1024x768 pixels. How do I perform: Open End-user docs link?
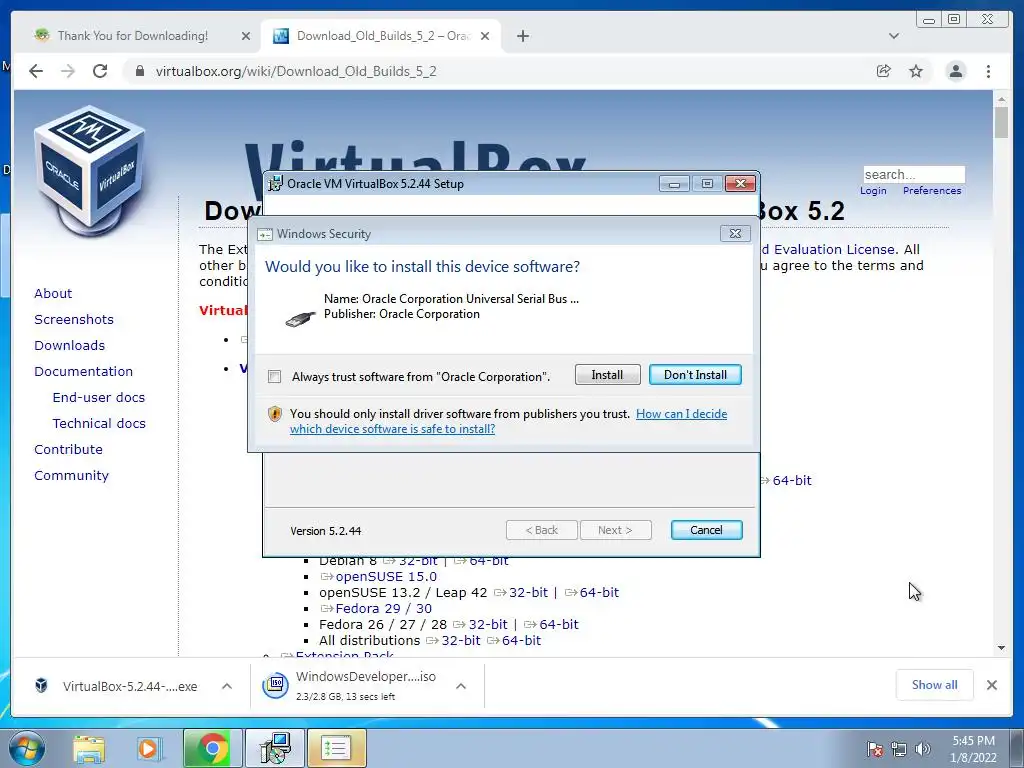click(x=99, y=398)
